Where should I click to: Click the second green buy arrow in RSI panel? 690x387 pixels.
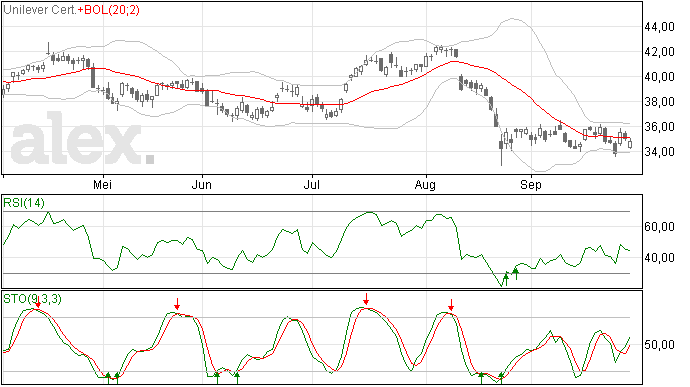pyautogui.click(x=516, y=274)
